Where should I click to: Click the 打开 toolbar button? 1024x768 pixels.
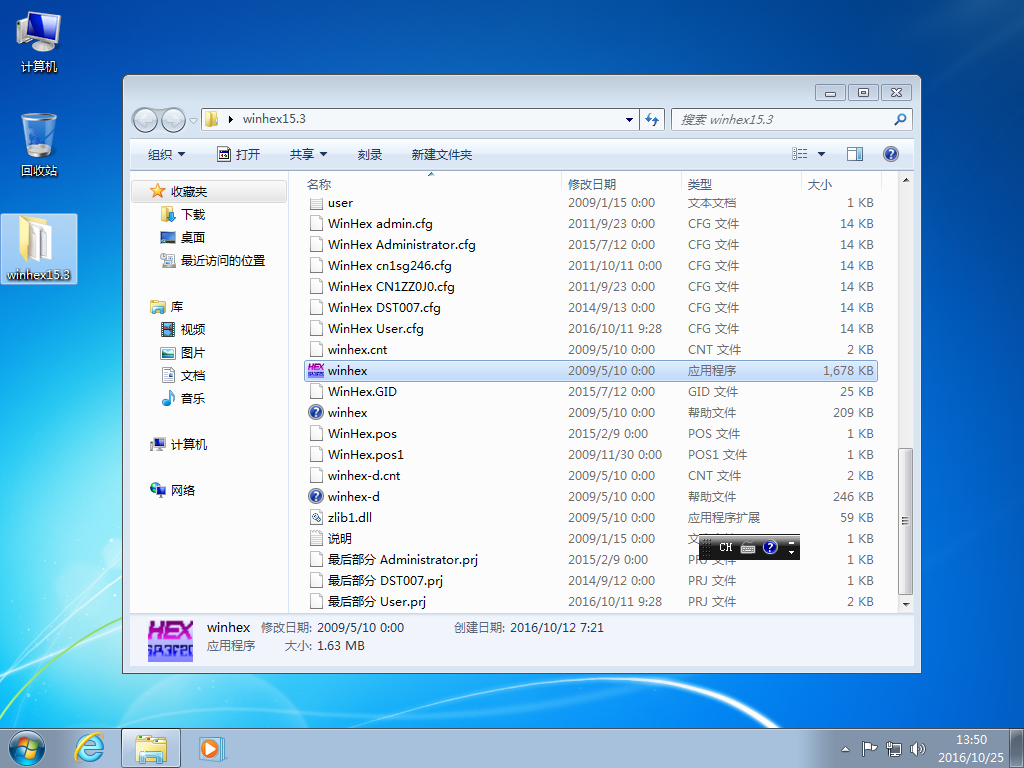(x=238, y=154)
